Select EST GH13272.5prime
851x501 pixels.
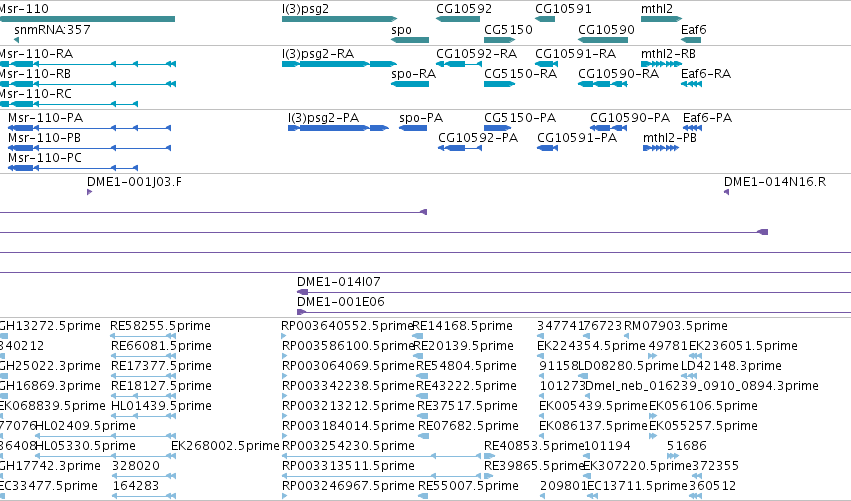(50, 326)
